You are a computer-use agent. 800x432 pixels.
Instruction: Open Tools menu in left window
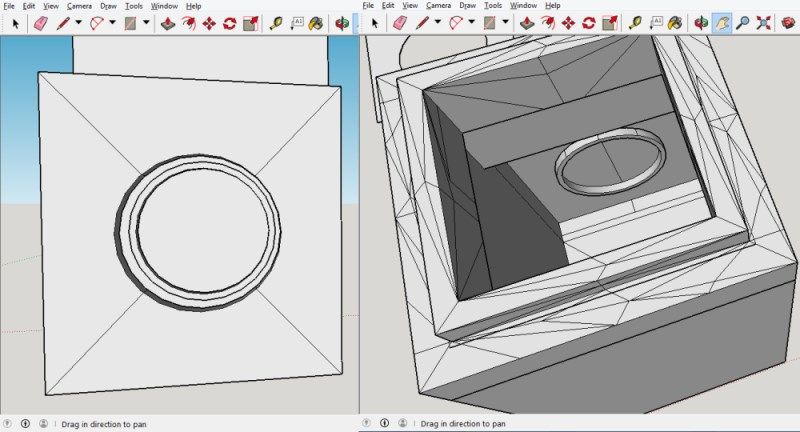(x=134, y=6)
